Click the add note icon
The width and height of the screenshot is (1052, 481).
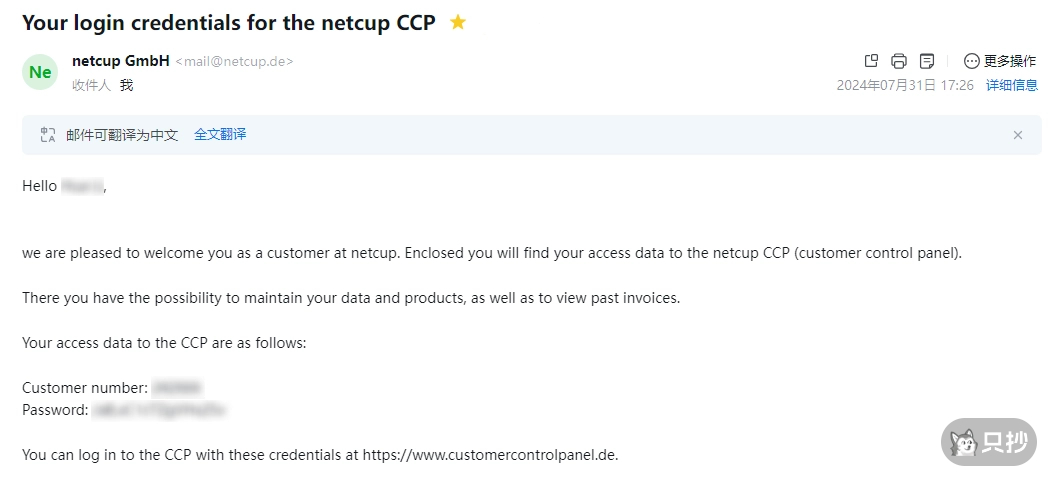pos(927,60)
